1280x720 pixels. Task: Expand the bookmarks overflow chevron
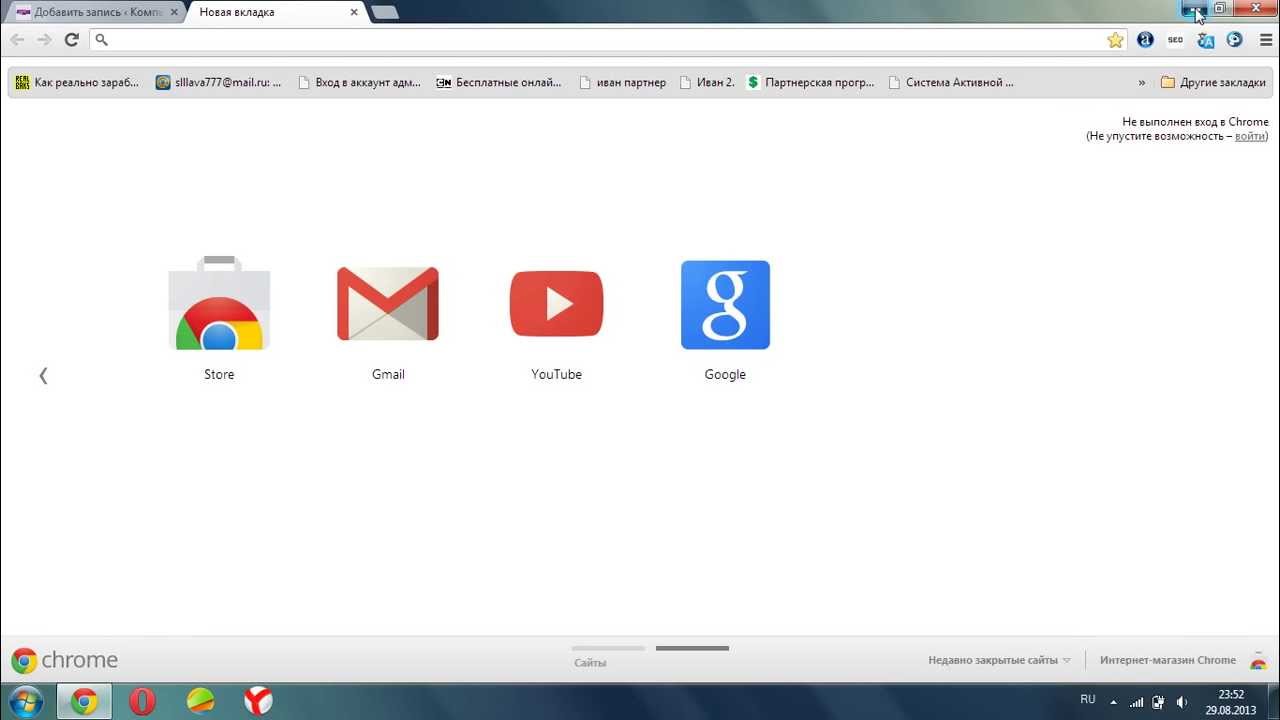pos(1142,83)
